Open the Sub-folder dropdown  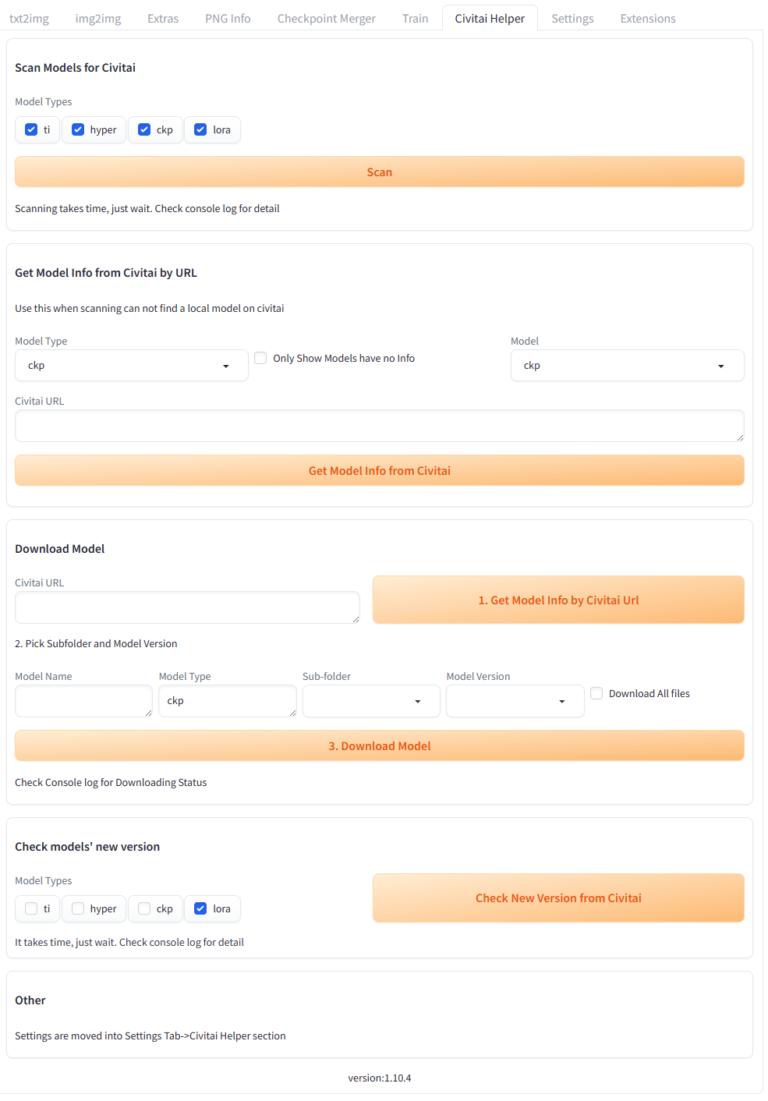point(371,701)
